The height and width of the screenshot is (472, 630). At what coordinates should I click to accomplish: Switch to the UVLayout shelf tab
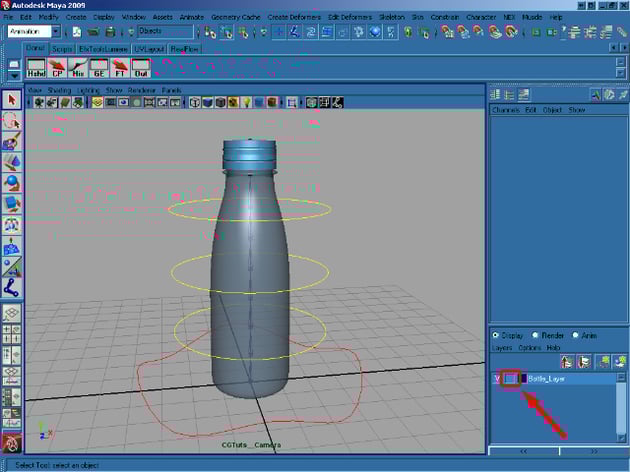click(148, 48)
